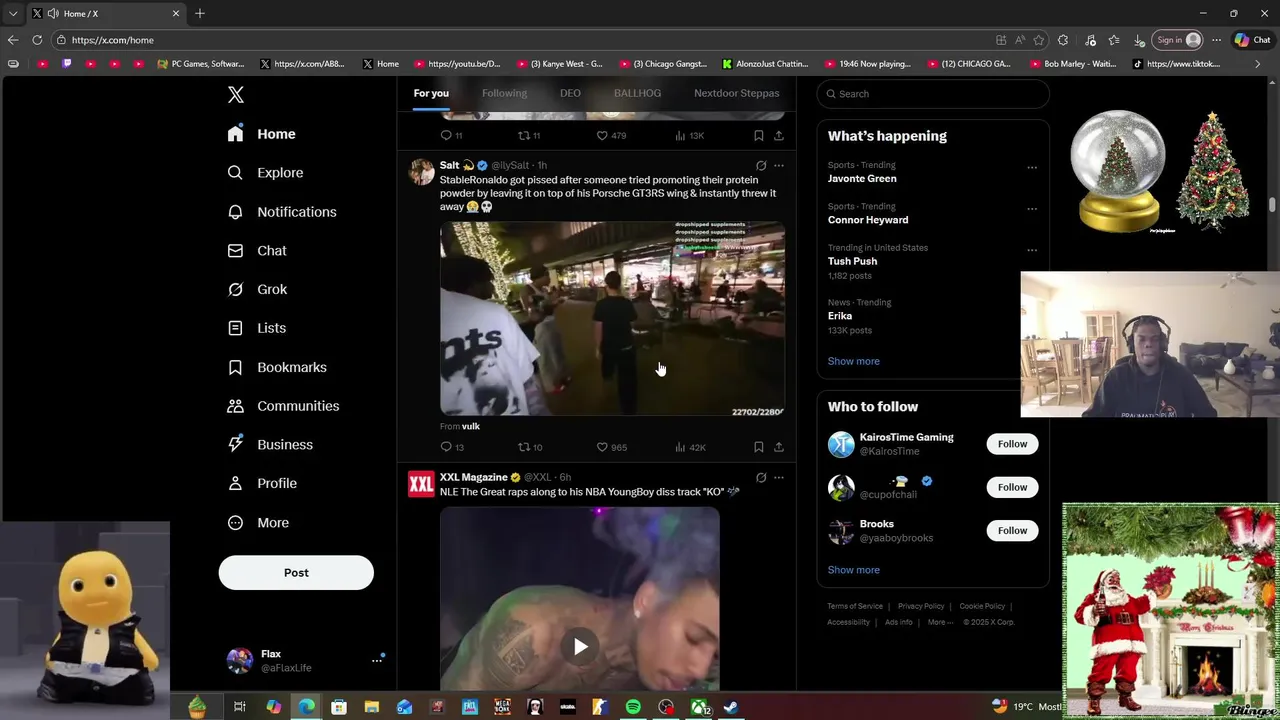Open Javonte Green trending topic

pyautogui.click(x=862, y=178)
